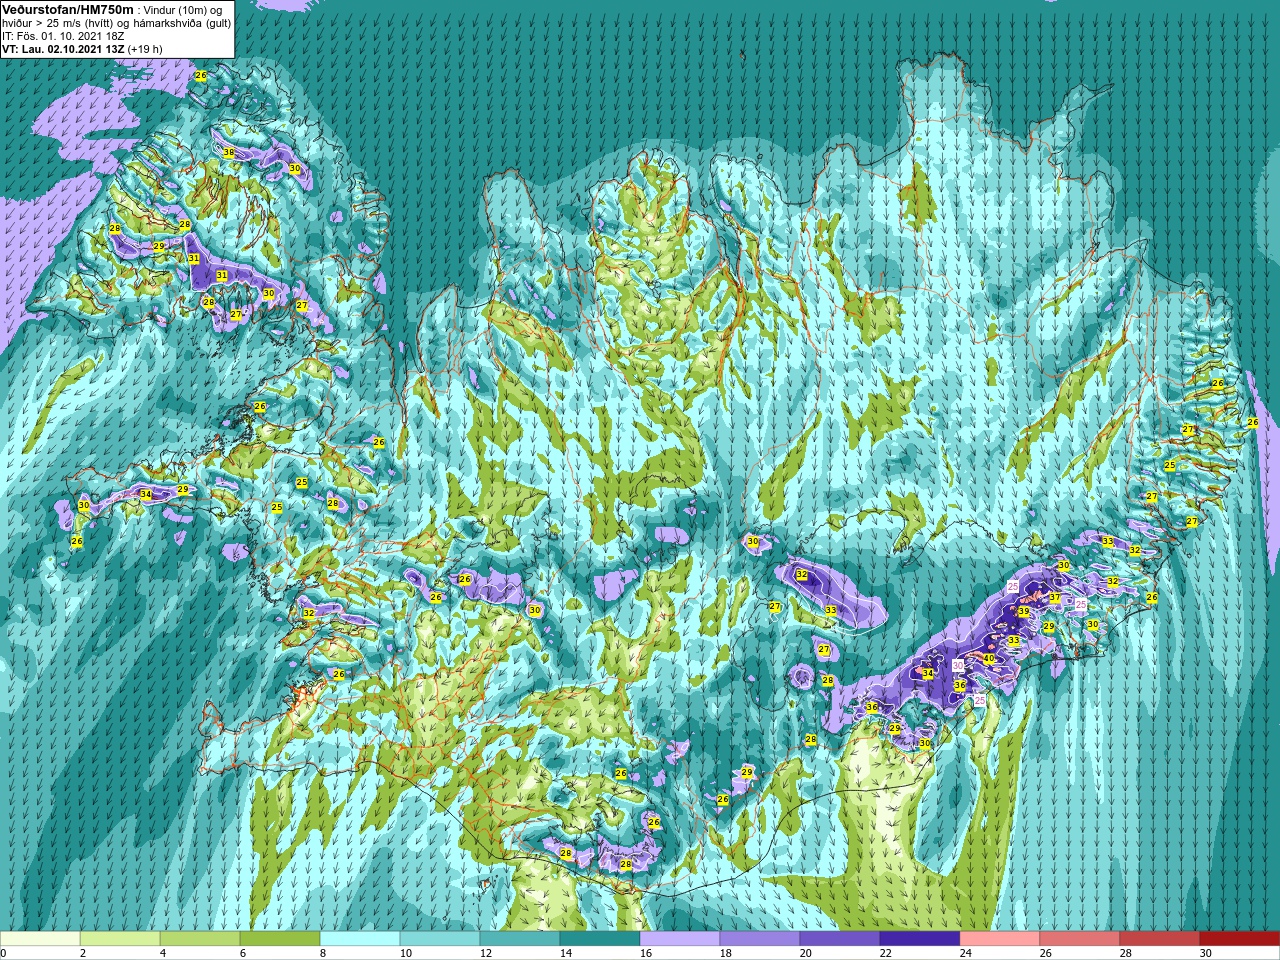
Task: Select the 24–26 pink legend swatch
Action: coord(1000,938)
